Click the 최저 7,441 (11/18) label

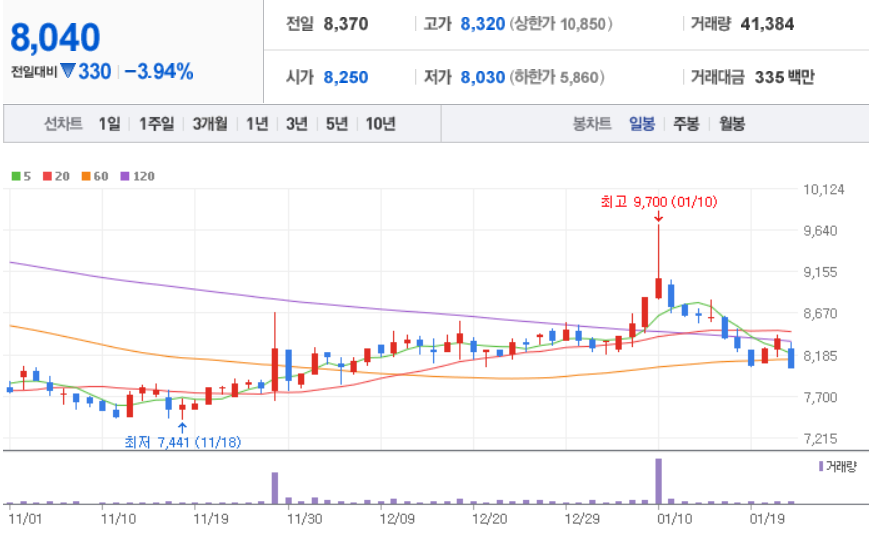183,442
